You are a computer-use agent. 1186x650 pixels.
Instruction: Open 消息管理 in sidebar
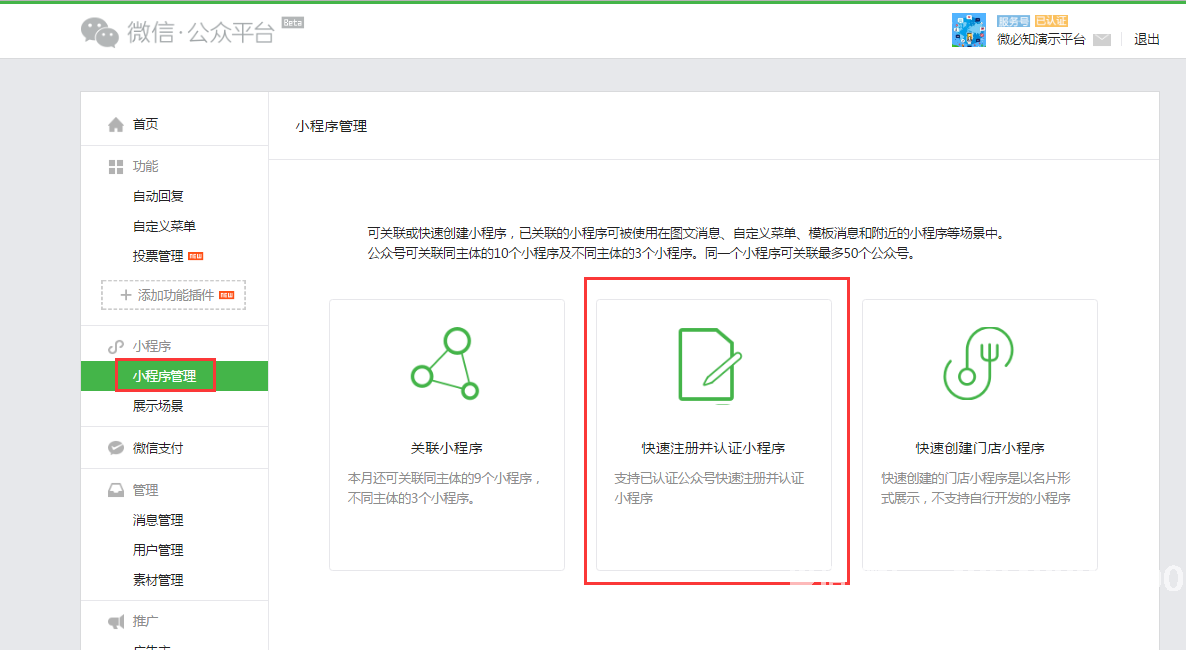(158, 520)
